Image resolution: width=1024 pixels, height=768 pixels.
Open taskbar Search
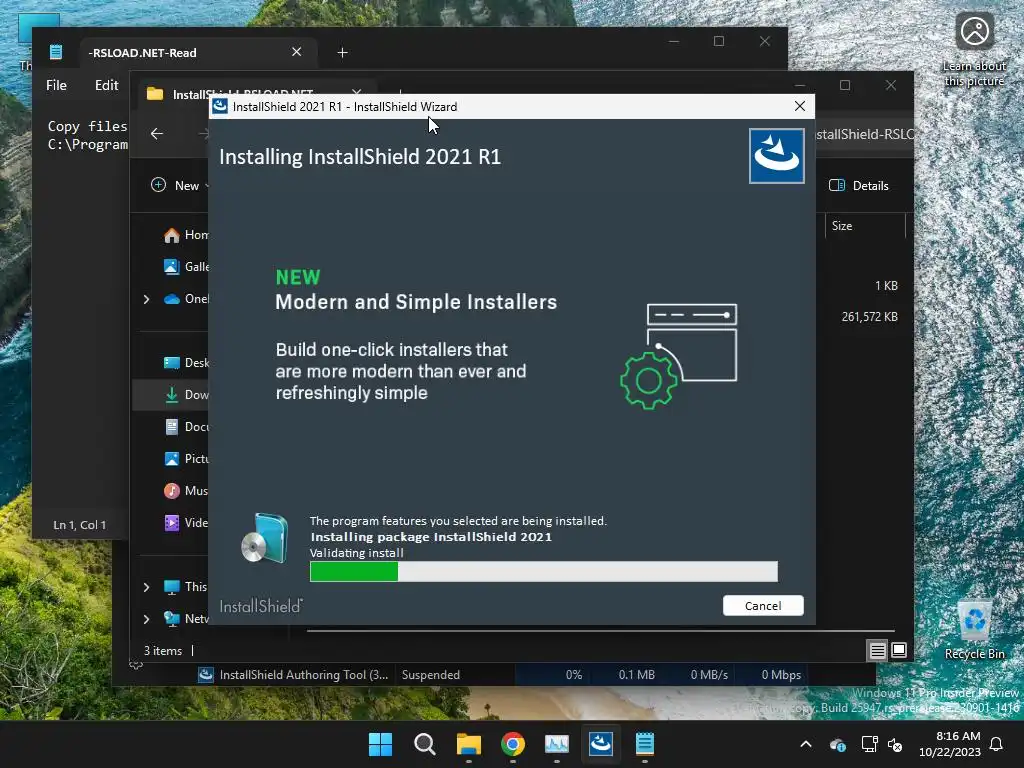424,744
